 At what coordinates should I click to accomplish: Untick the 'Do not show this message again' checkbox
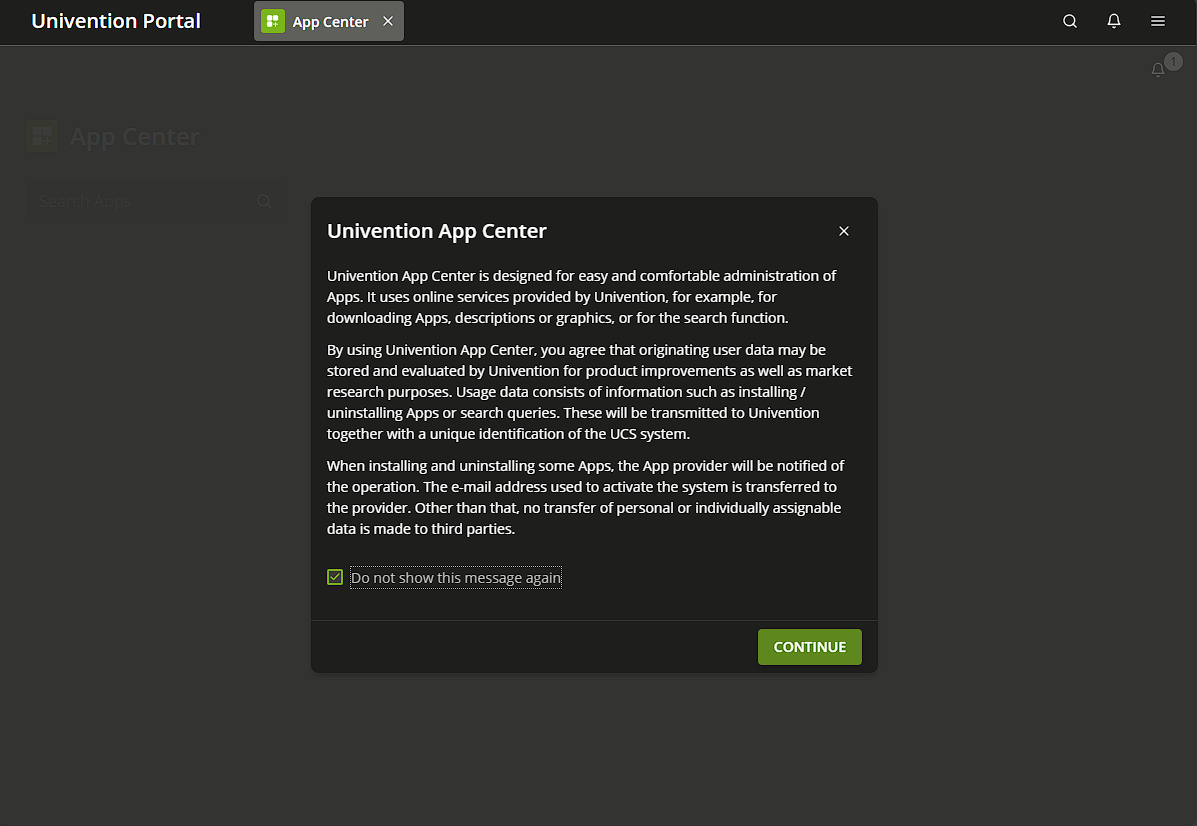pyautogui.click(x=335, y=577)
